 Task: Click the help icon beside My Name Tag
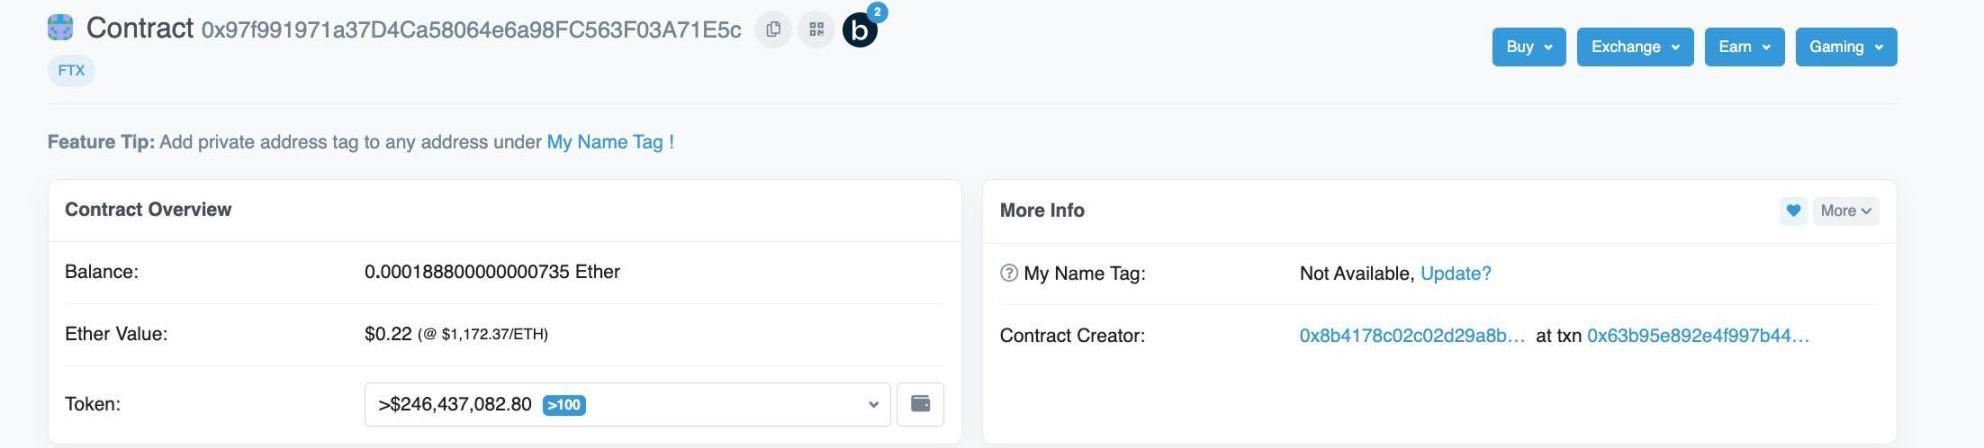pos(1009,273)
